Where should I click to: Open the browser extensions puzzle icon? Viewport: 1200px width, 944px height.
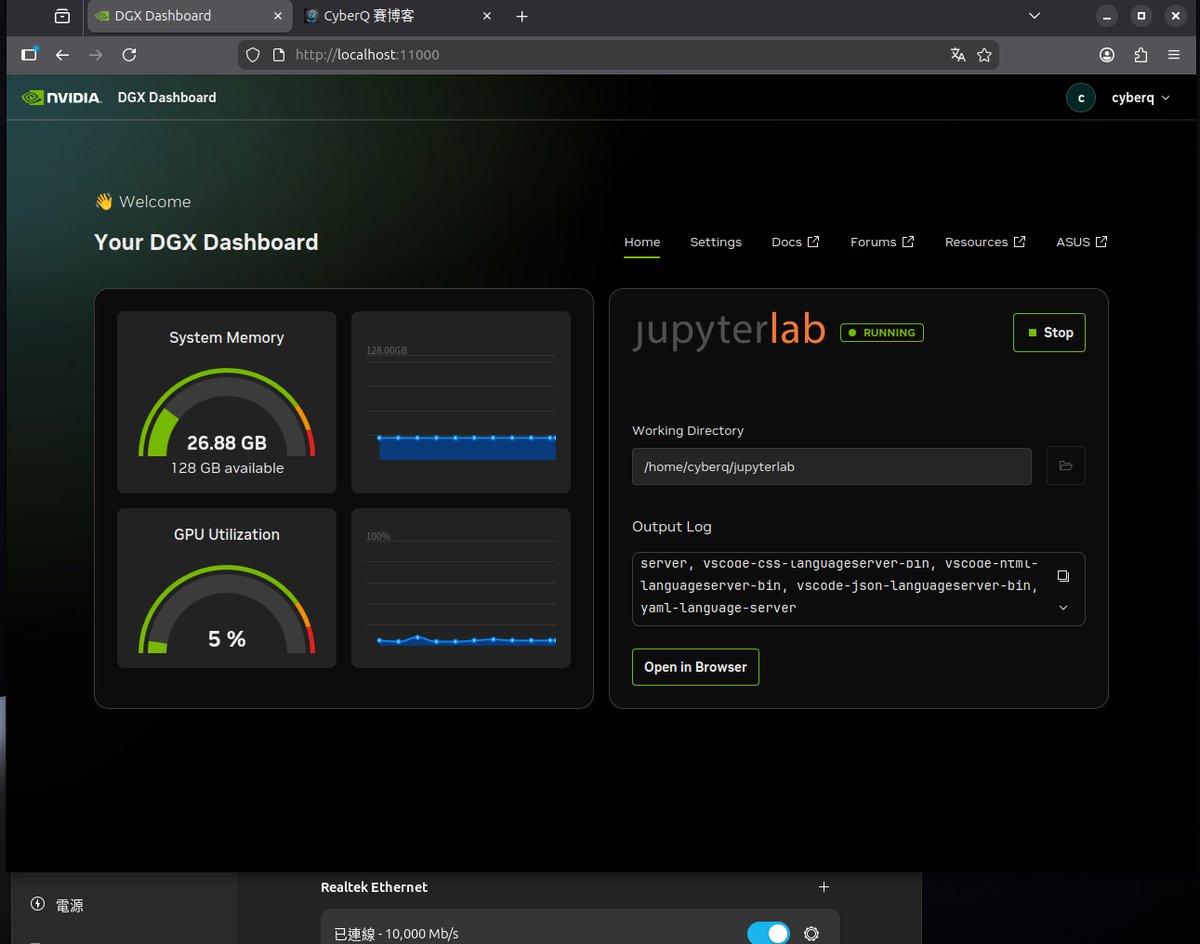click(1141, 55)
